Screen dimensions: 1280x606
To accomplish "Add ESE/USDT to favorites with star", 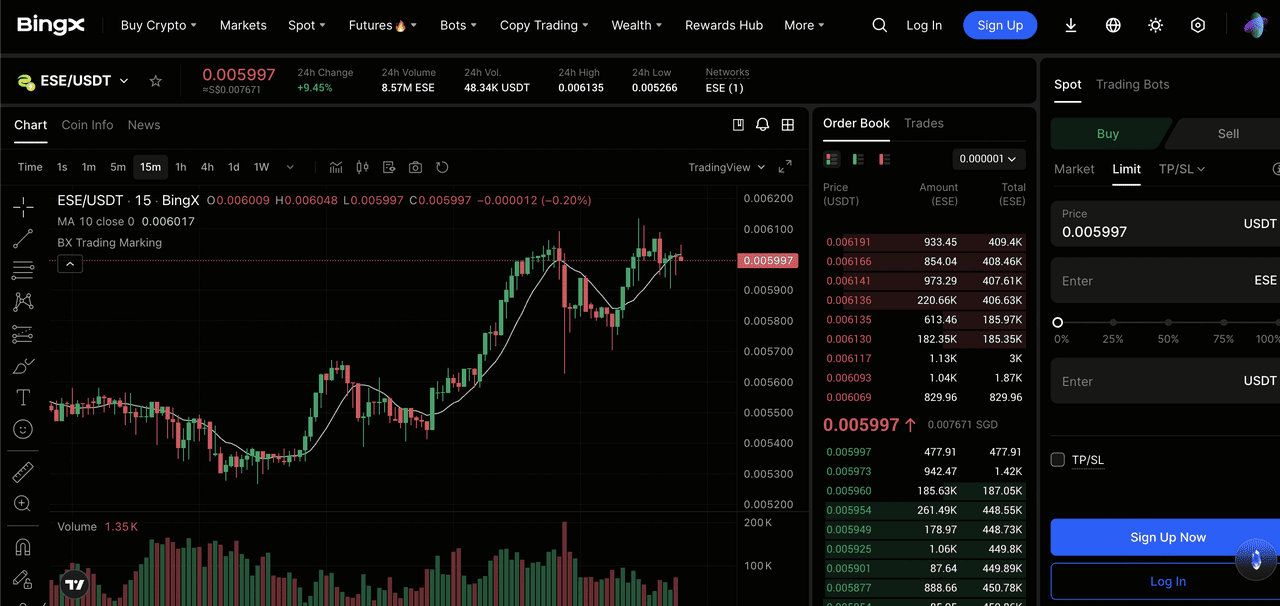I will 155,81.
